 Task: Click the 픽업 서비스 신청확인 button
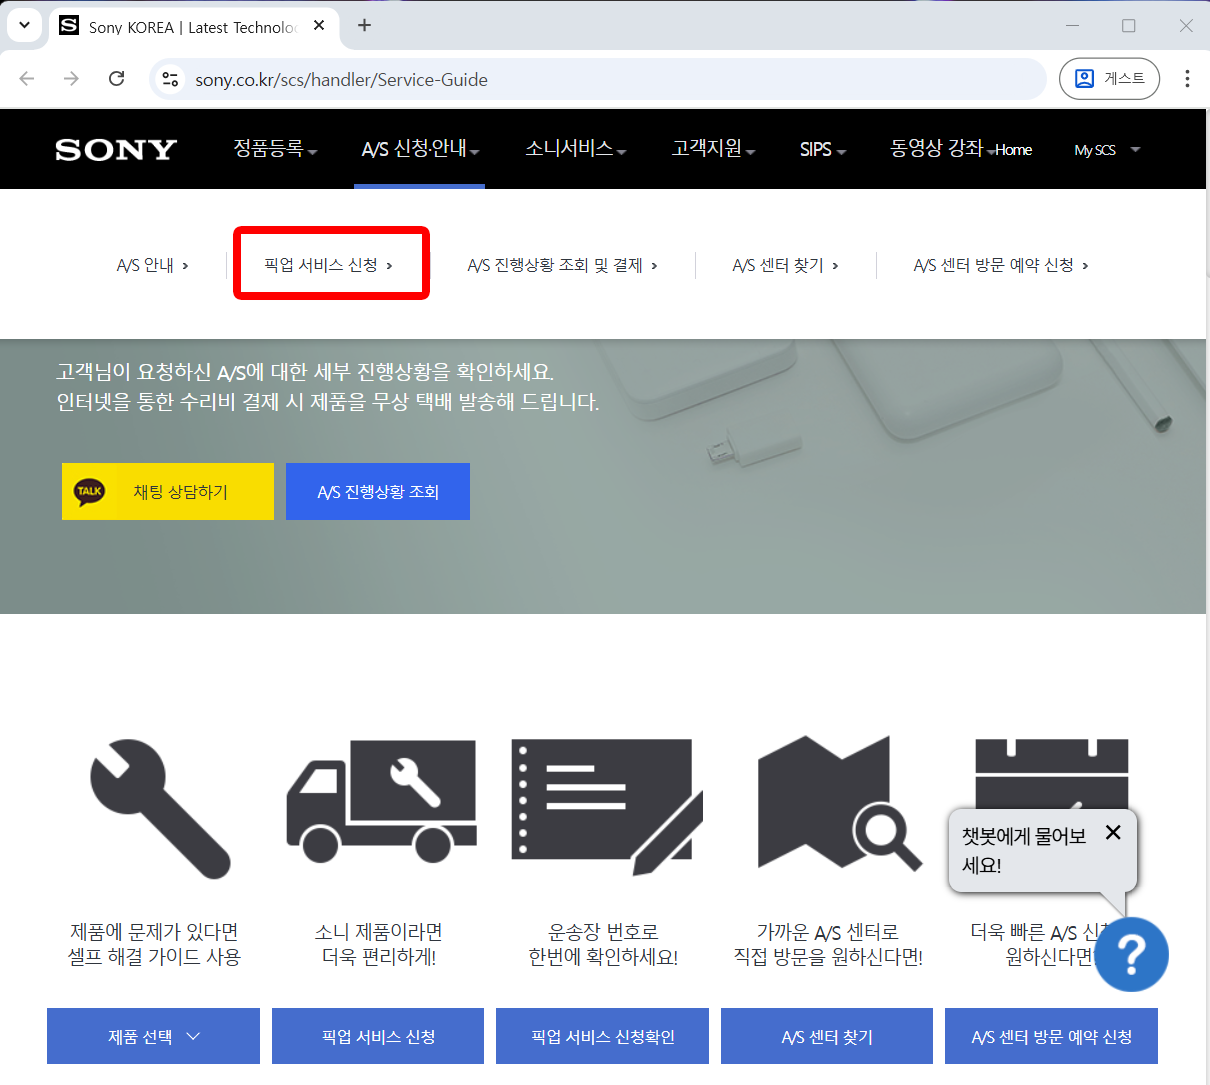pyautogui.click(x=602, y=1036)
